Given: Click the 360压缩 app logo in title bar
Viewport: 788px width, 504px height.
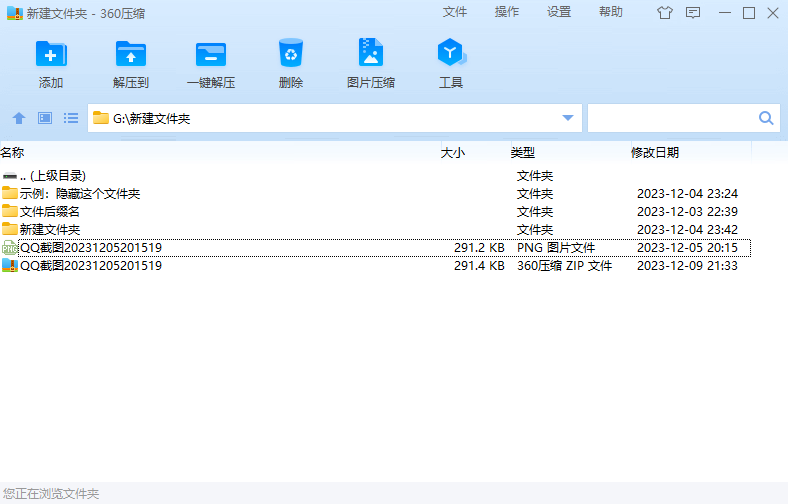Looking at the screenshot, I should tap(15, 13).
